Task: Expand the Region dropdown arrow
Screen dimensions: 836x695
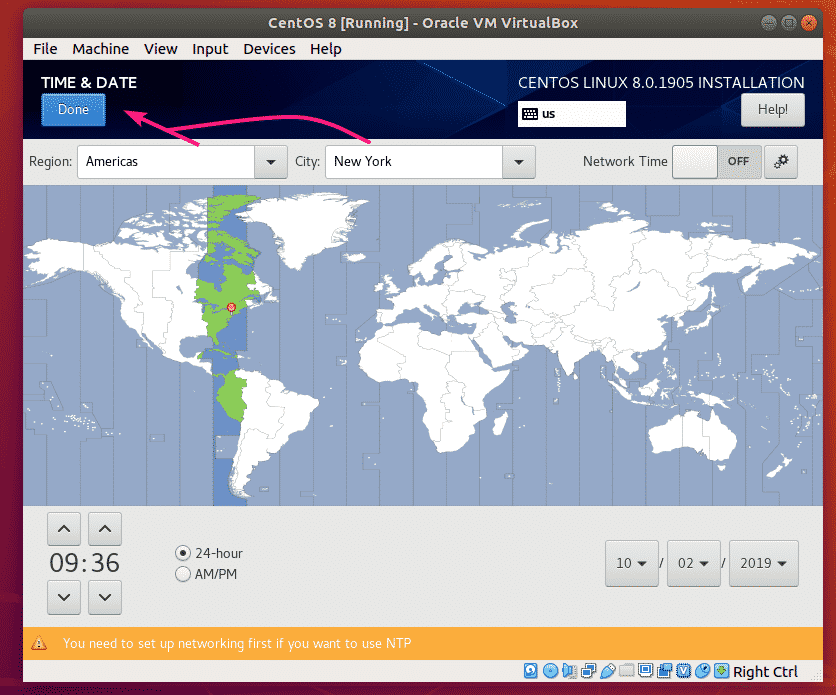Action: (271, 162)
